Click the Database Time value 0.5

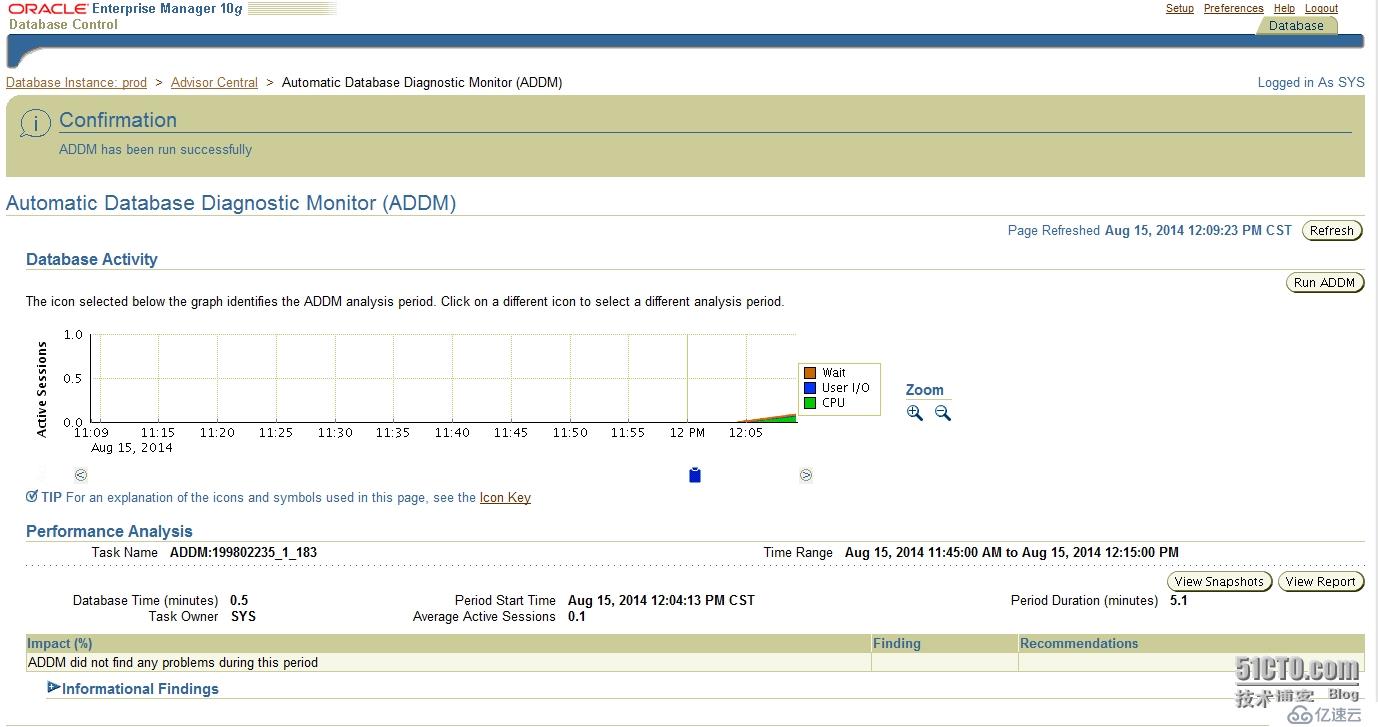coord(239,601)
